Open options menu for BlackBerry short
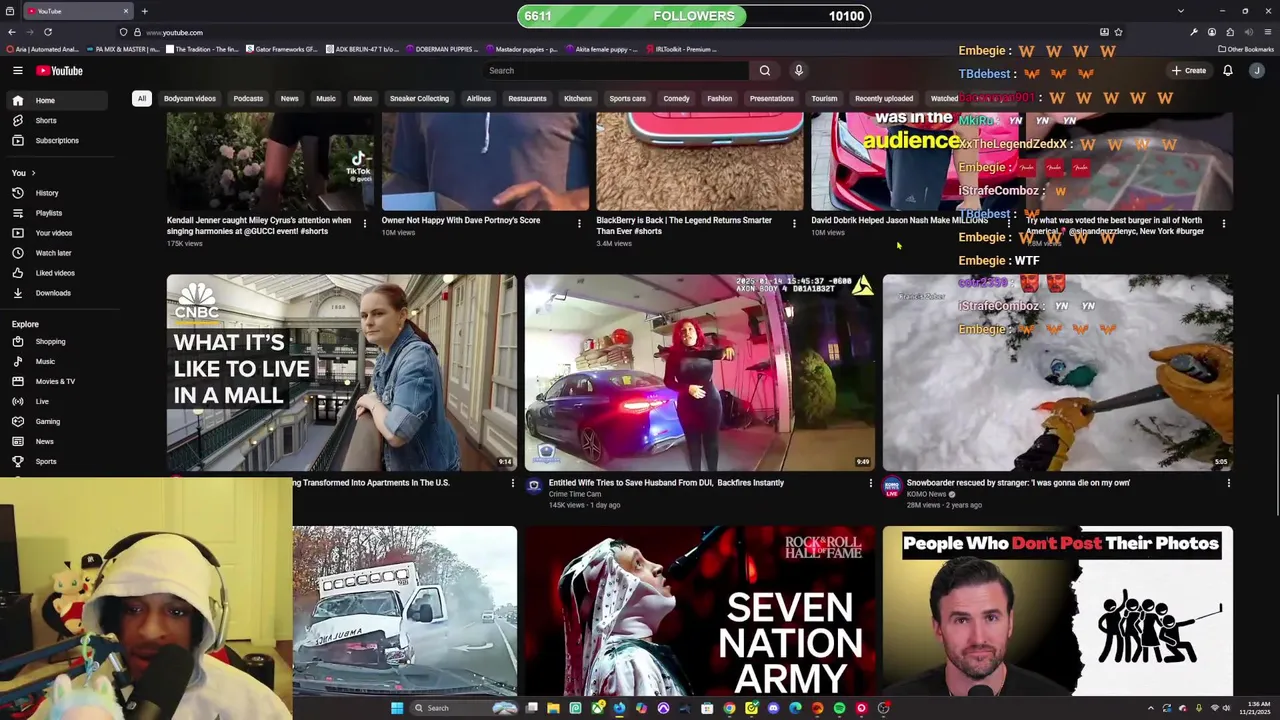 [x=794, y=223]
